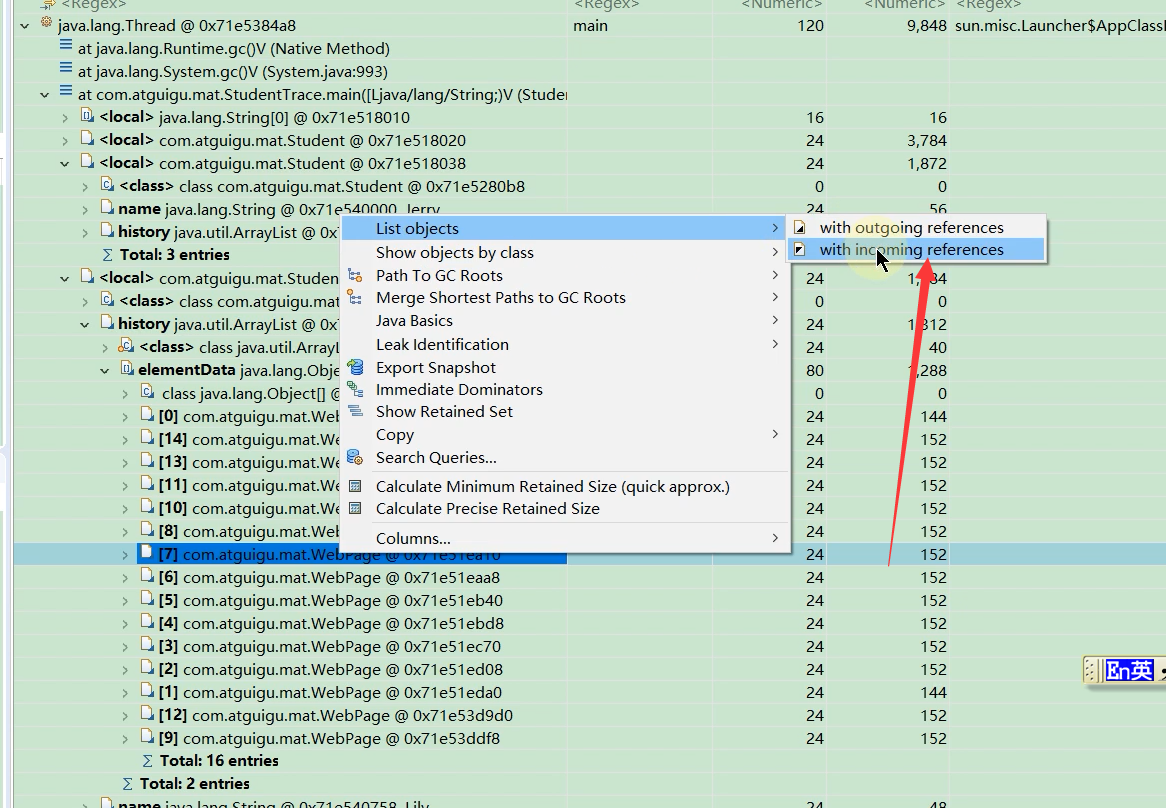Click the Path To GC Roots icon
This screenshot has height=808, width=1166.
[355, 276]
